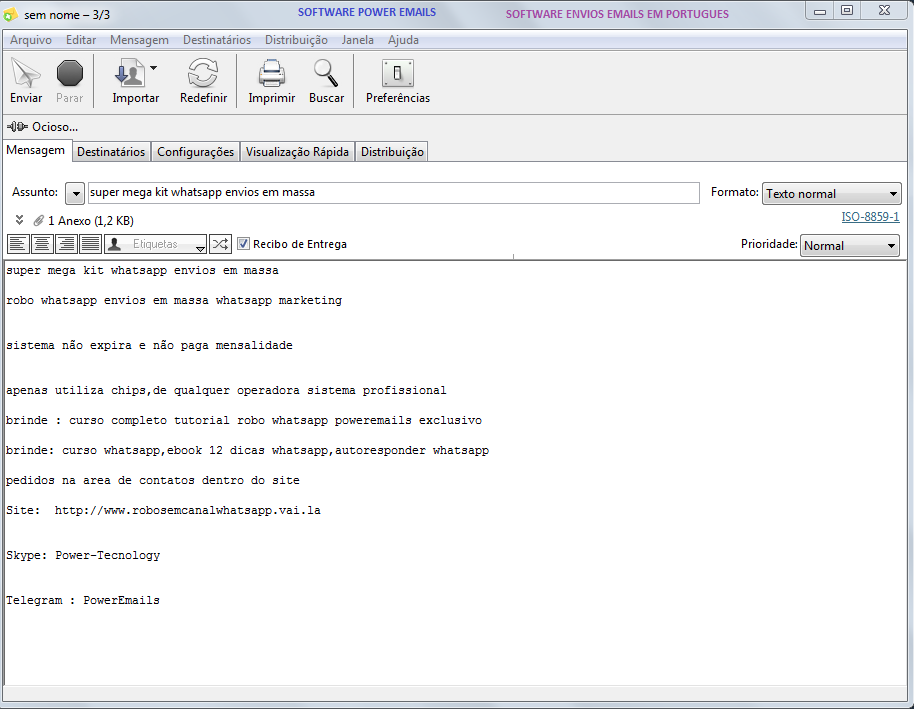Align text left
Image resolution: width=914 pixels, height=709 pixels.
pos(18,244)
